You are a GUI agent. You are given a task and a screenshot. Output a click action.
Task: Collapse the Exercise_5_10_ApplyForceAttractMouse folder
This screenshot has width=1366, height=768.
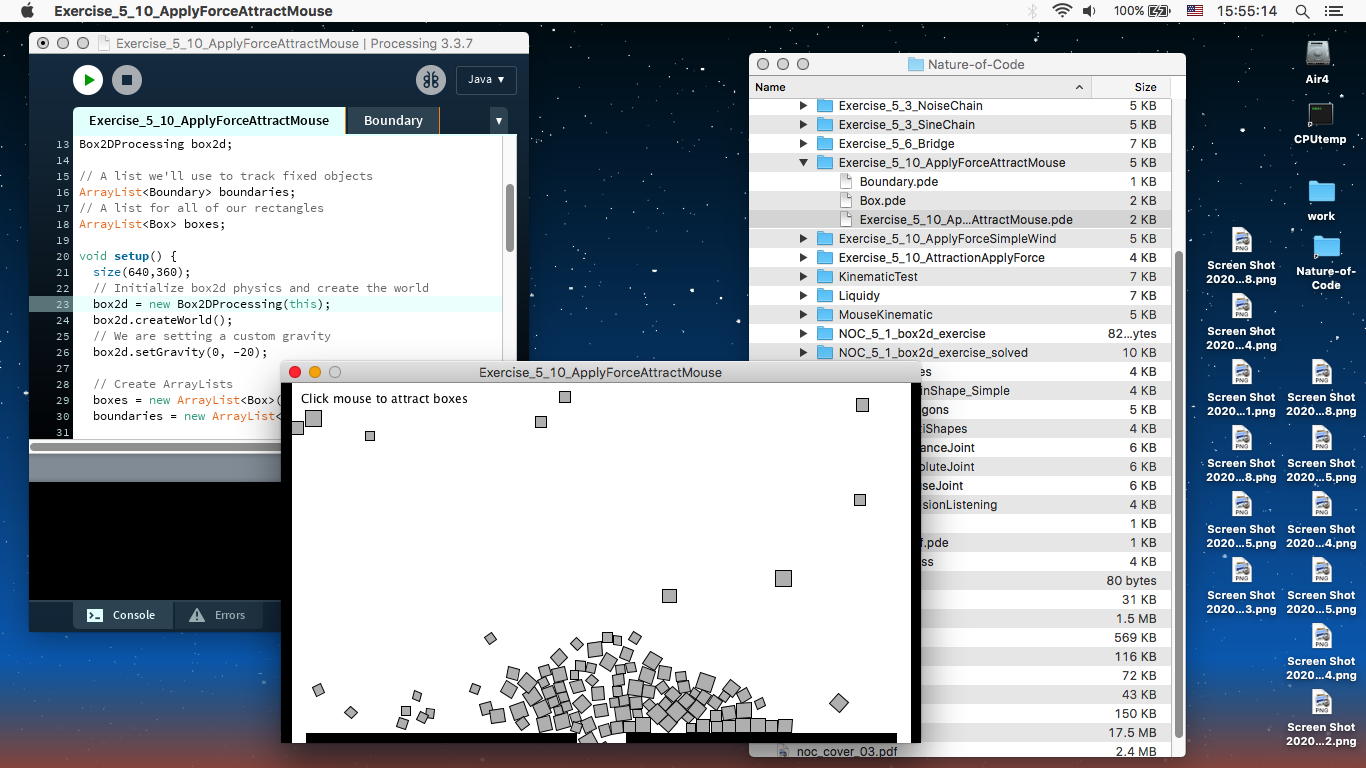[803, 163]
